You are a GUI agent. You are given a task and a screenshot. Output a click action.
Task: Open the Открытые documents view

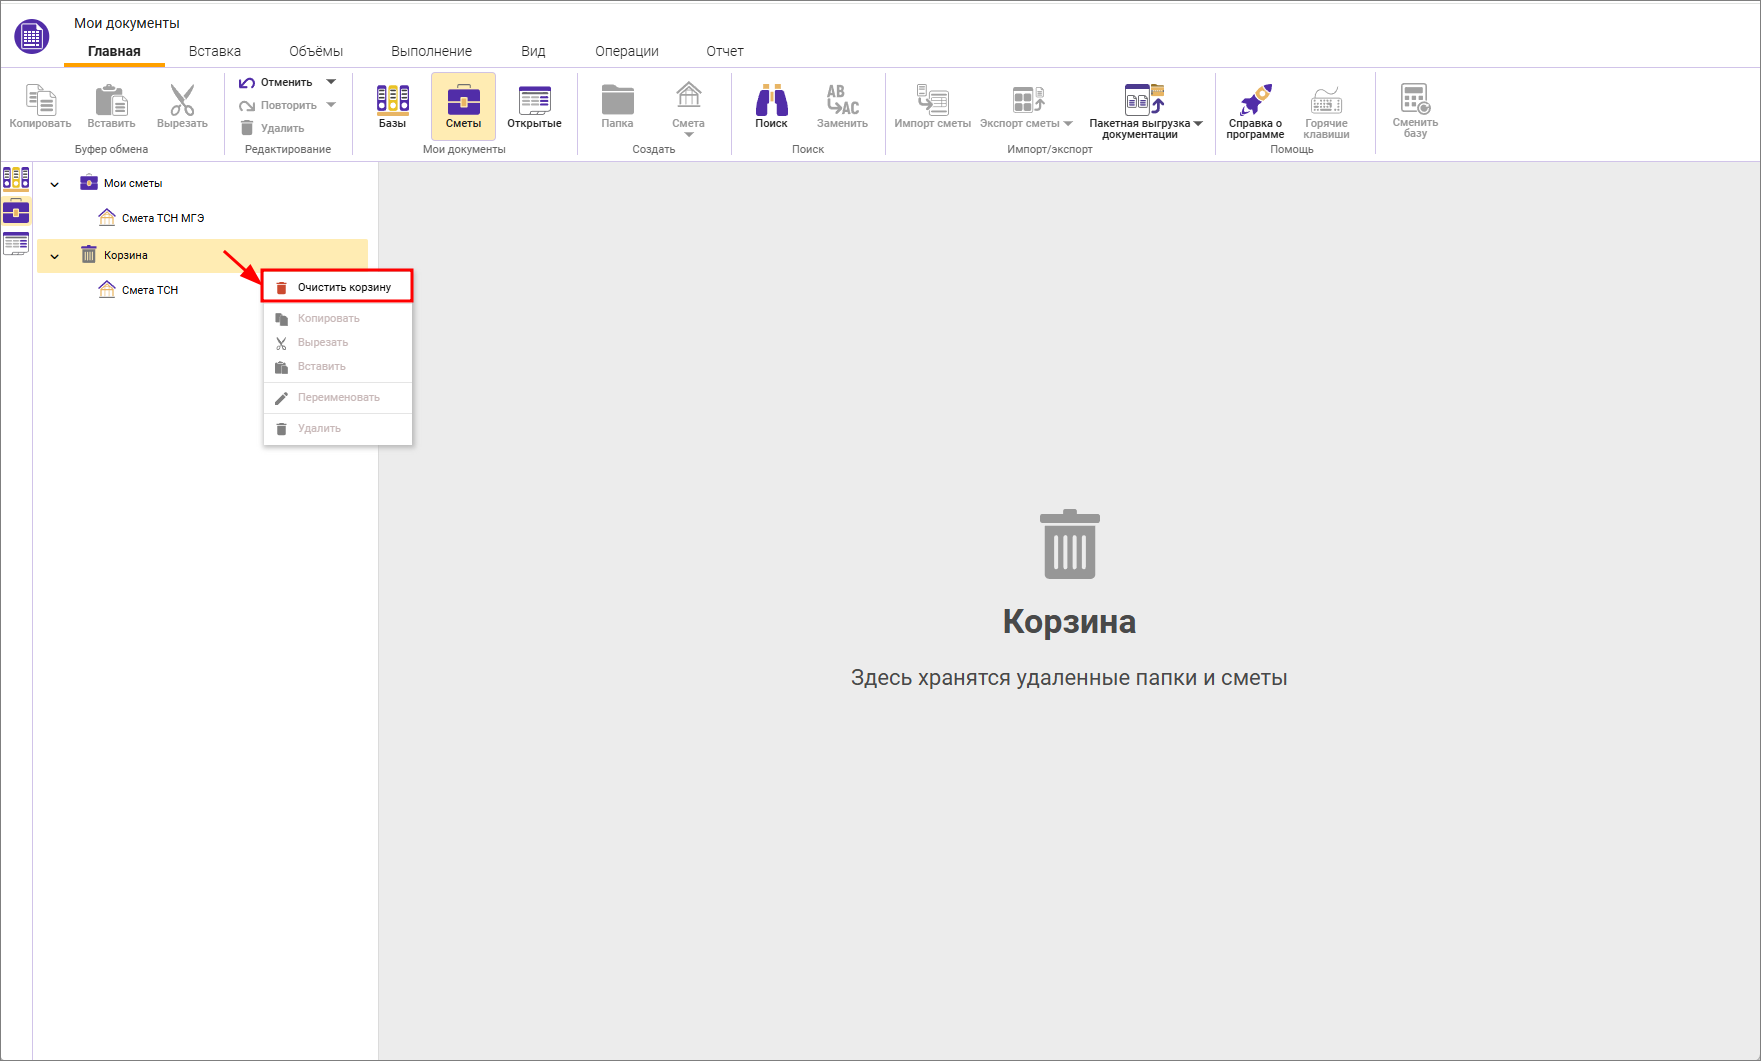pyautogui.click(x=534, y=105)
